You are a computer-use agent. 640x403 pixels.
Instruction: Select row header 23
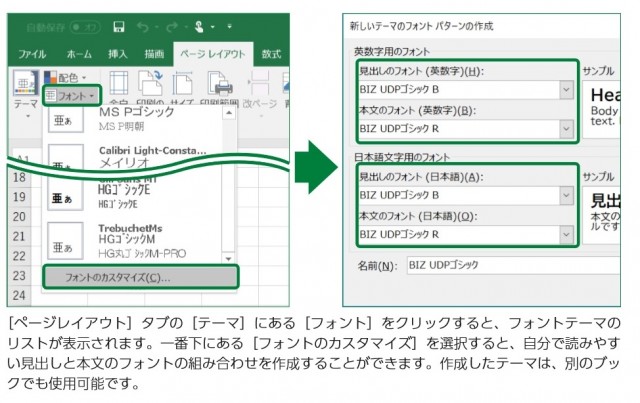(x=19, y=276)
